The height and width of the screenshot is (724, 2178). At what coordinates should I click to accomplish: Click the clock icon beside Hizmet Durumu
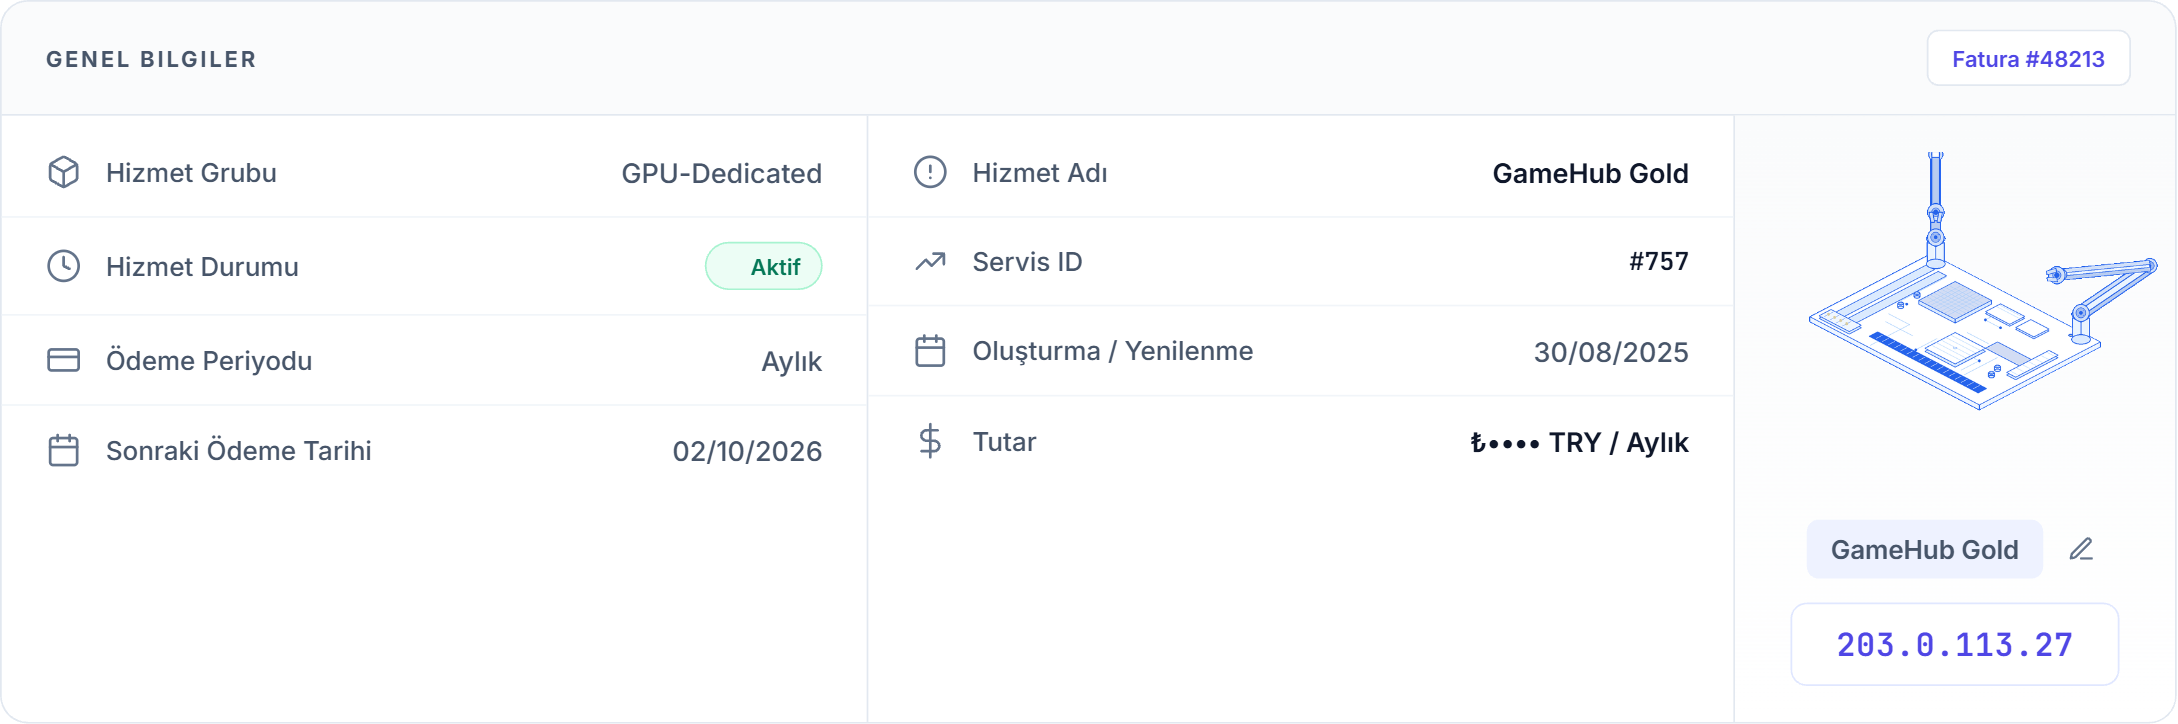(x=64, y=267)
